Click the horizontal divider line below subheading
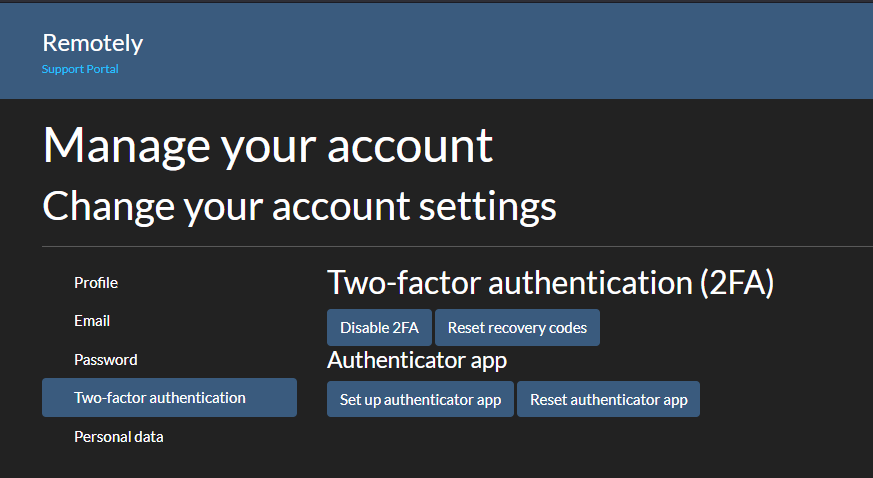This screenshot has width=873, height=478. pos(458,246)
